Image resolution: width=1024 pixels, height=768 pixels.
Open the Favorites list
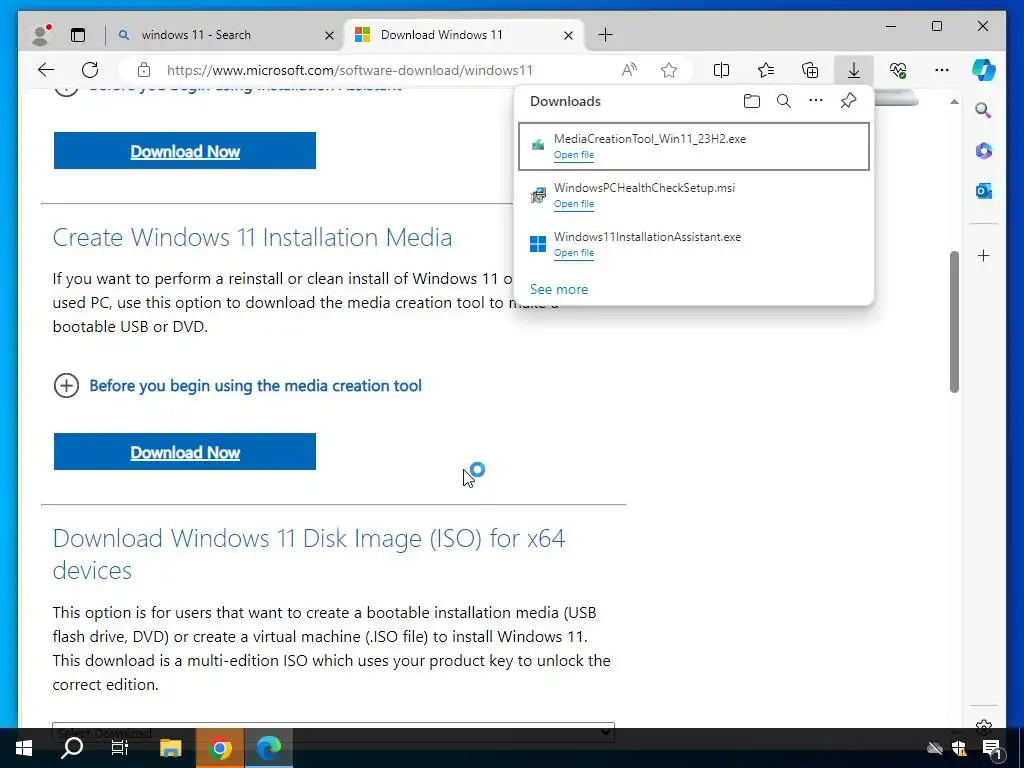pos(766,70)
